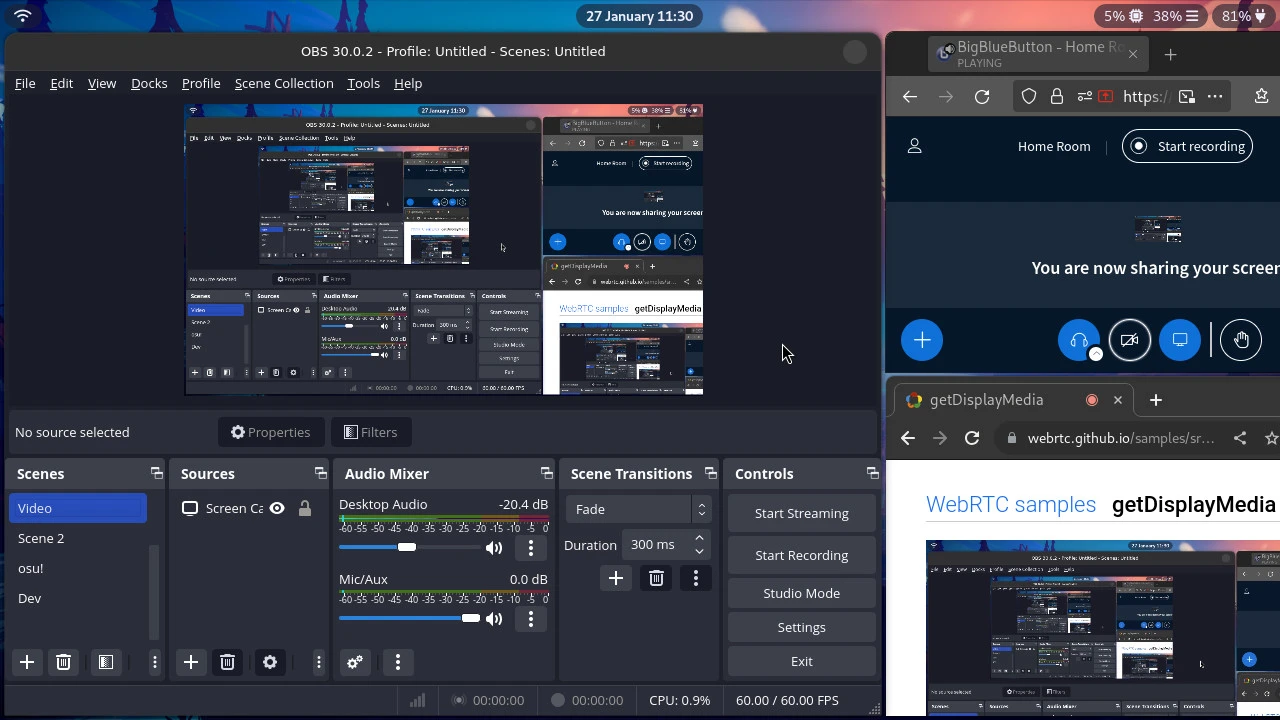Image resolution: width=1280 pixels, height=720 pixels.
Task: Open WebRTC samples link
Action: (x=1011, y=505)
